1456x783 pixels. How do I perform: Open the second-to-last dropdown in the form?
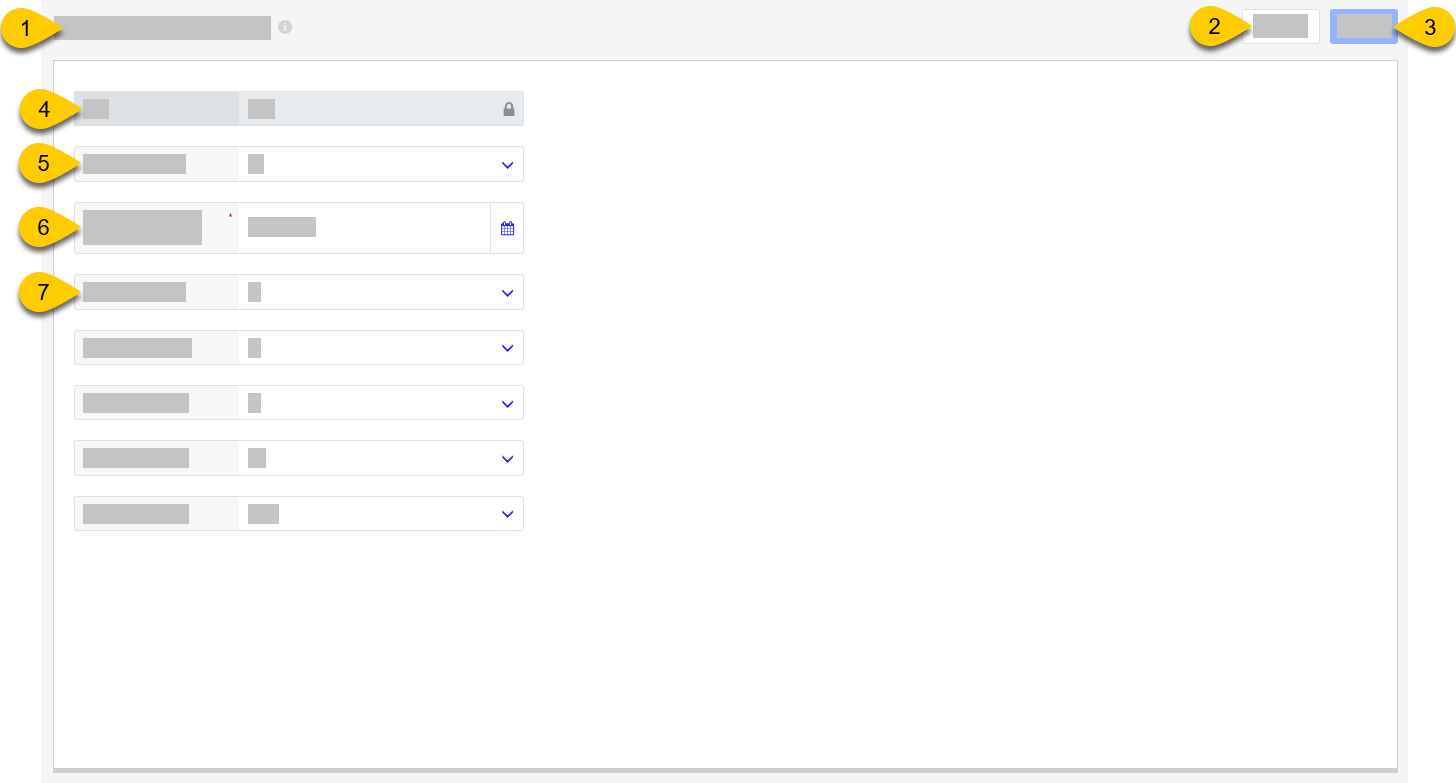[x=507, y=458]
